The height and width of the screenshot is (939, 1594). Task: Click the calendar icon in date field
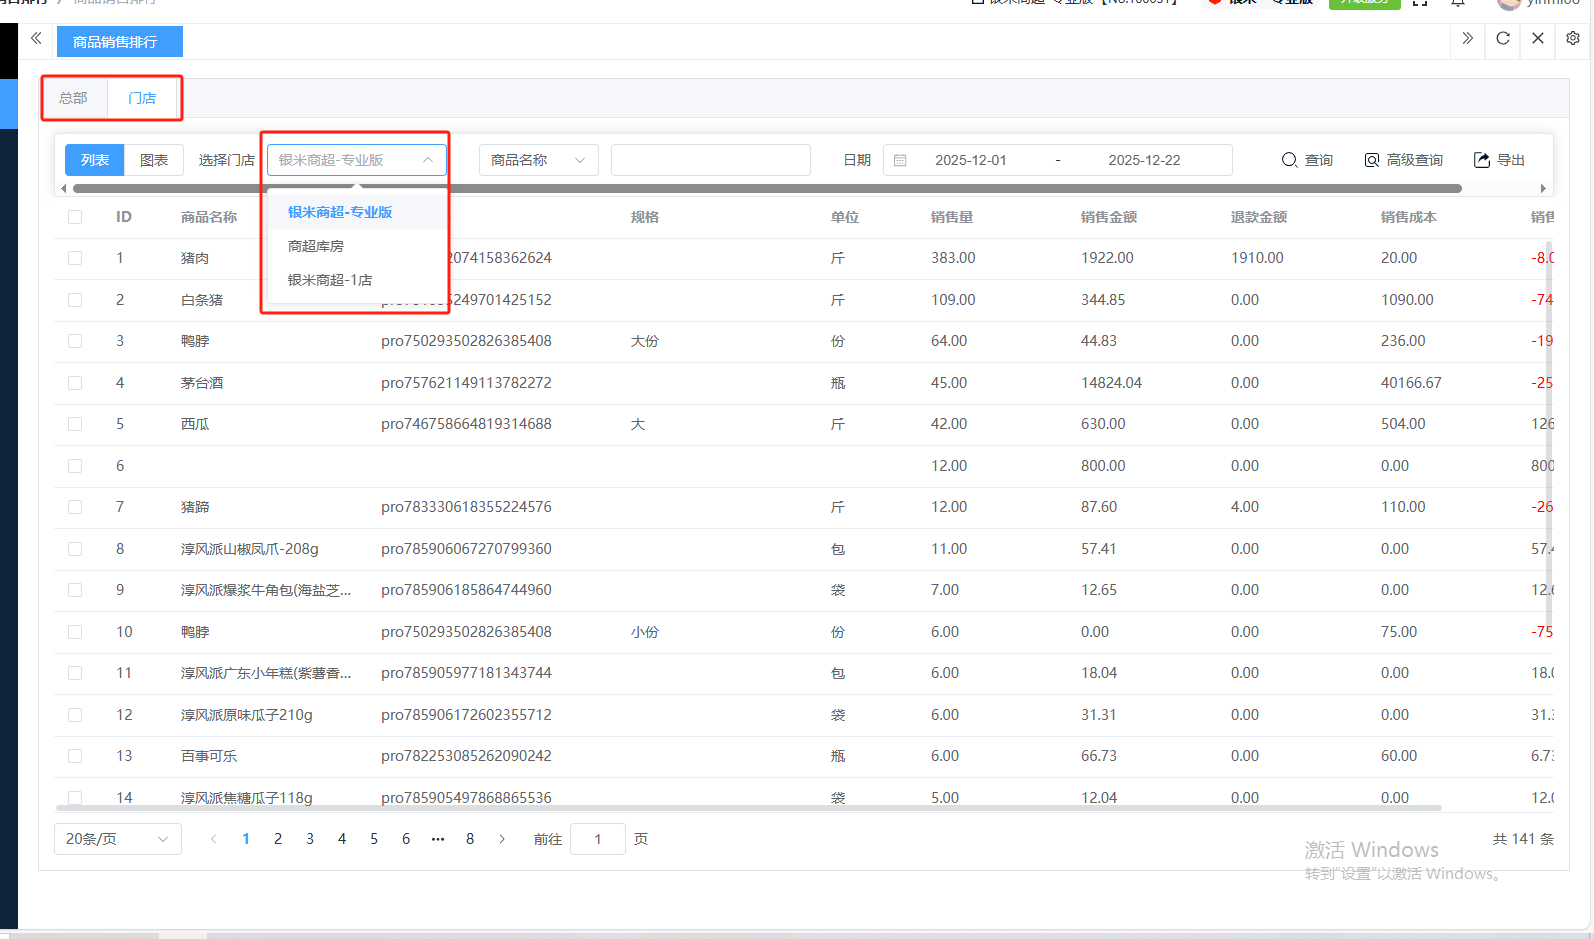900,161
